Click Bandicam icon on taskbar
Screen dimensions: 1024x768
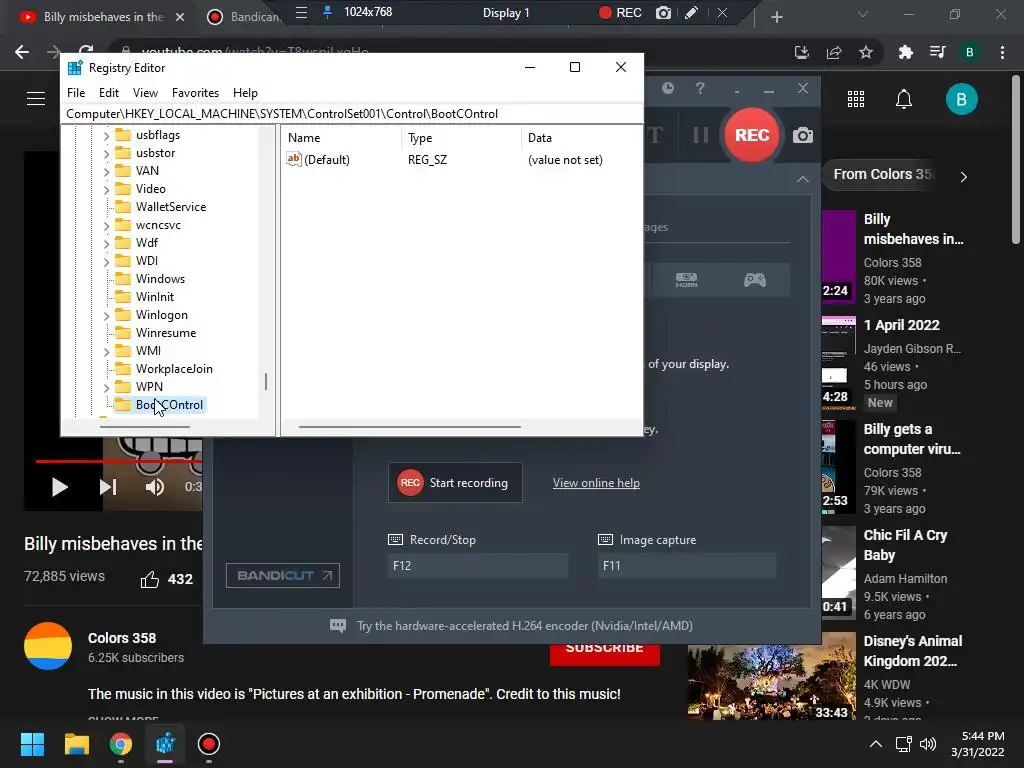209,744
